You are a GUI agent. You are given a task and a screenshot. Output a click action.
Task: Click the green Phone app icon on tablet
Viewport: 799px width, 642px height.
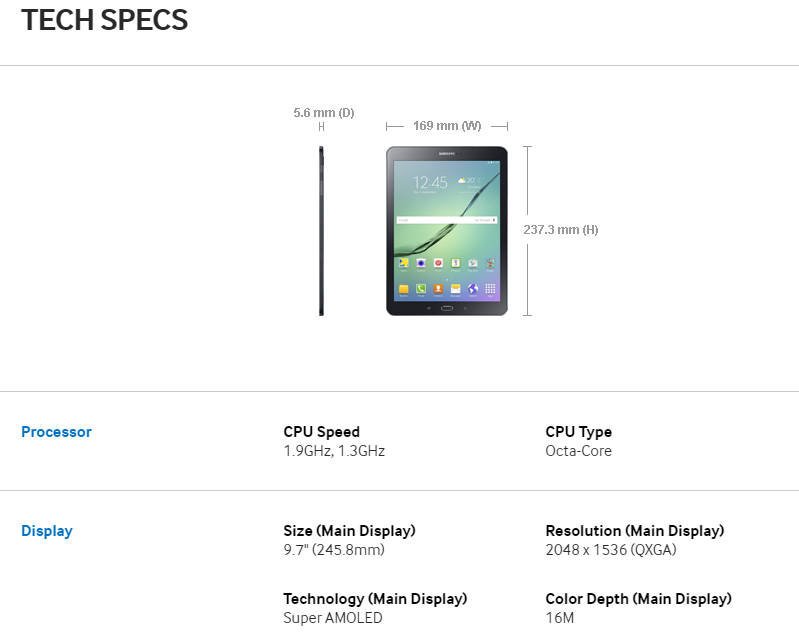coord(421,289)
